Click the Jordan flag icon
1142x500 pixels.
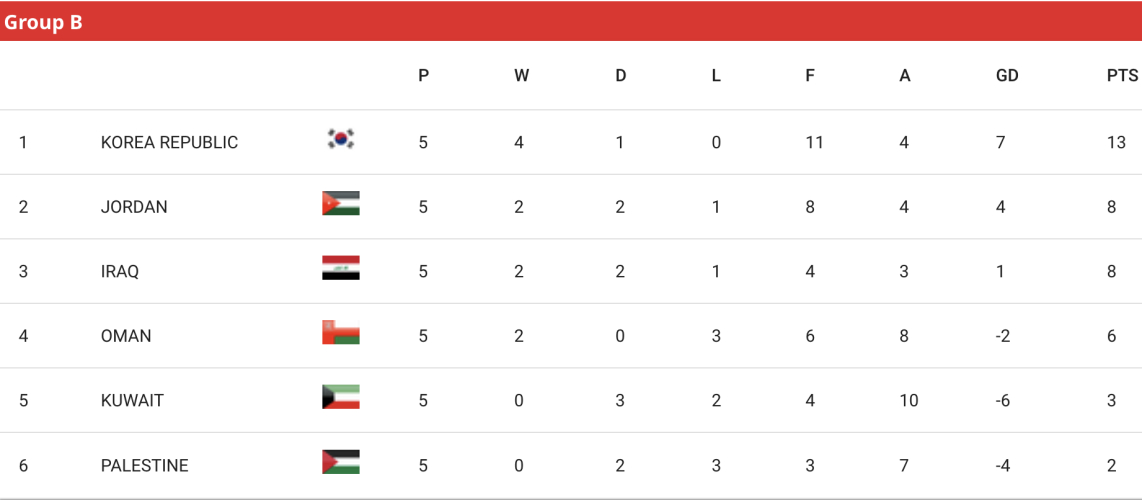point(341,203)
